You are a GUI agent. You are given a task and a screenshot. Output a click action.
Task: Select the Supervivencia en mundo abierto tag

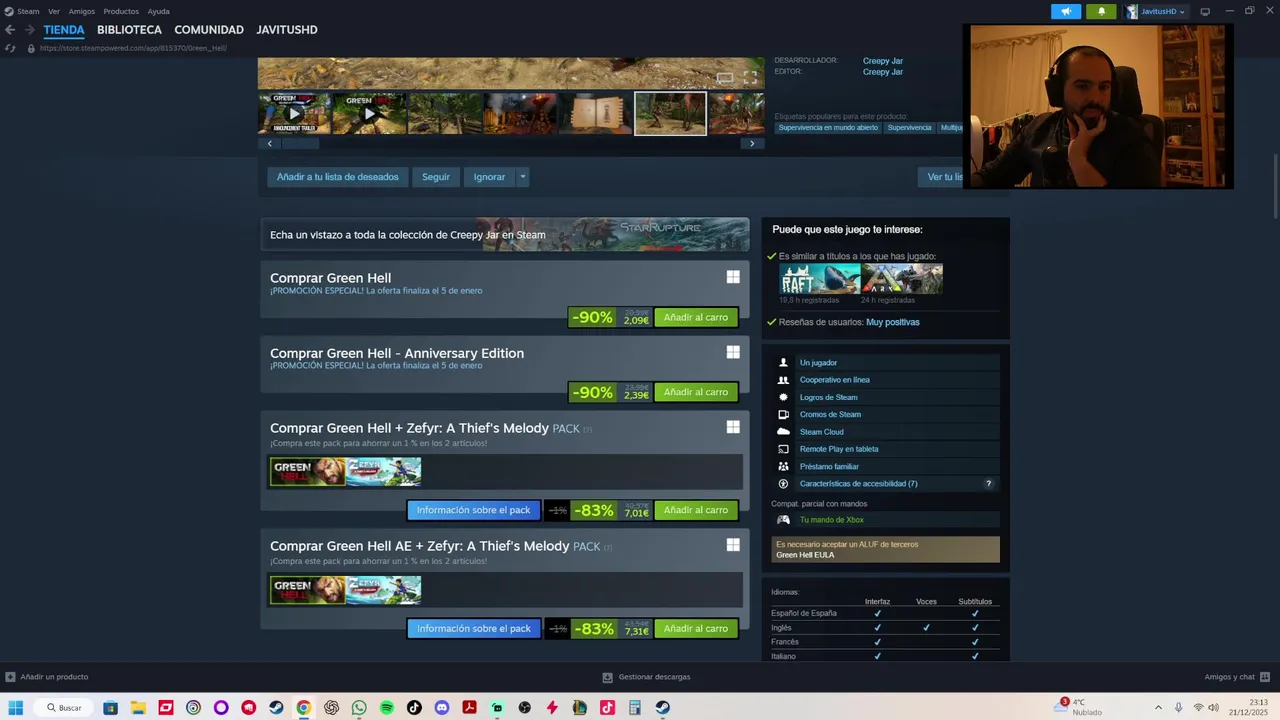(828, 128)
